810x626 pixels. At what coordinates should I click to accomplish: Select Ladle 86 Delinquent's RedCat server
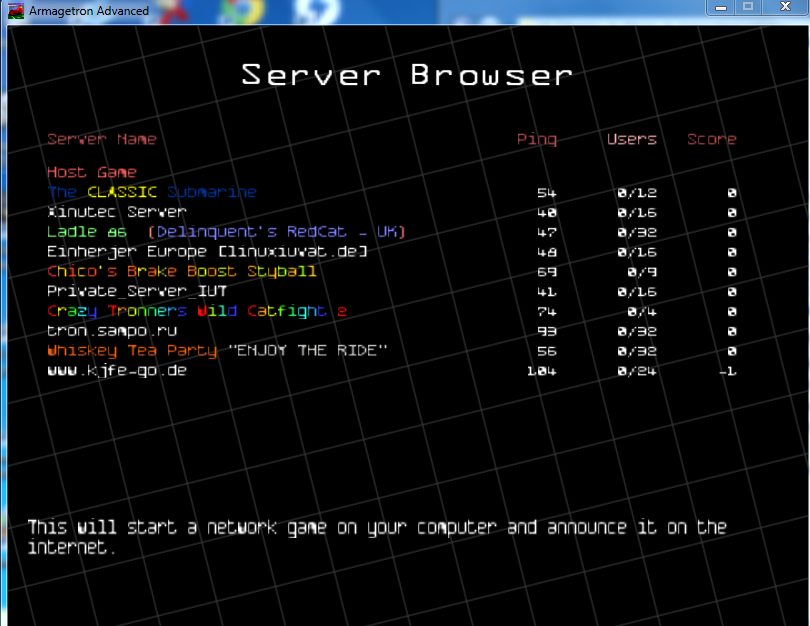pyautogui.click(x=226, y=232)
